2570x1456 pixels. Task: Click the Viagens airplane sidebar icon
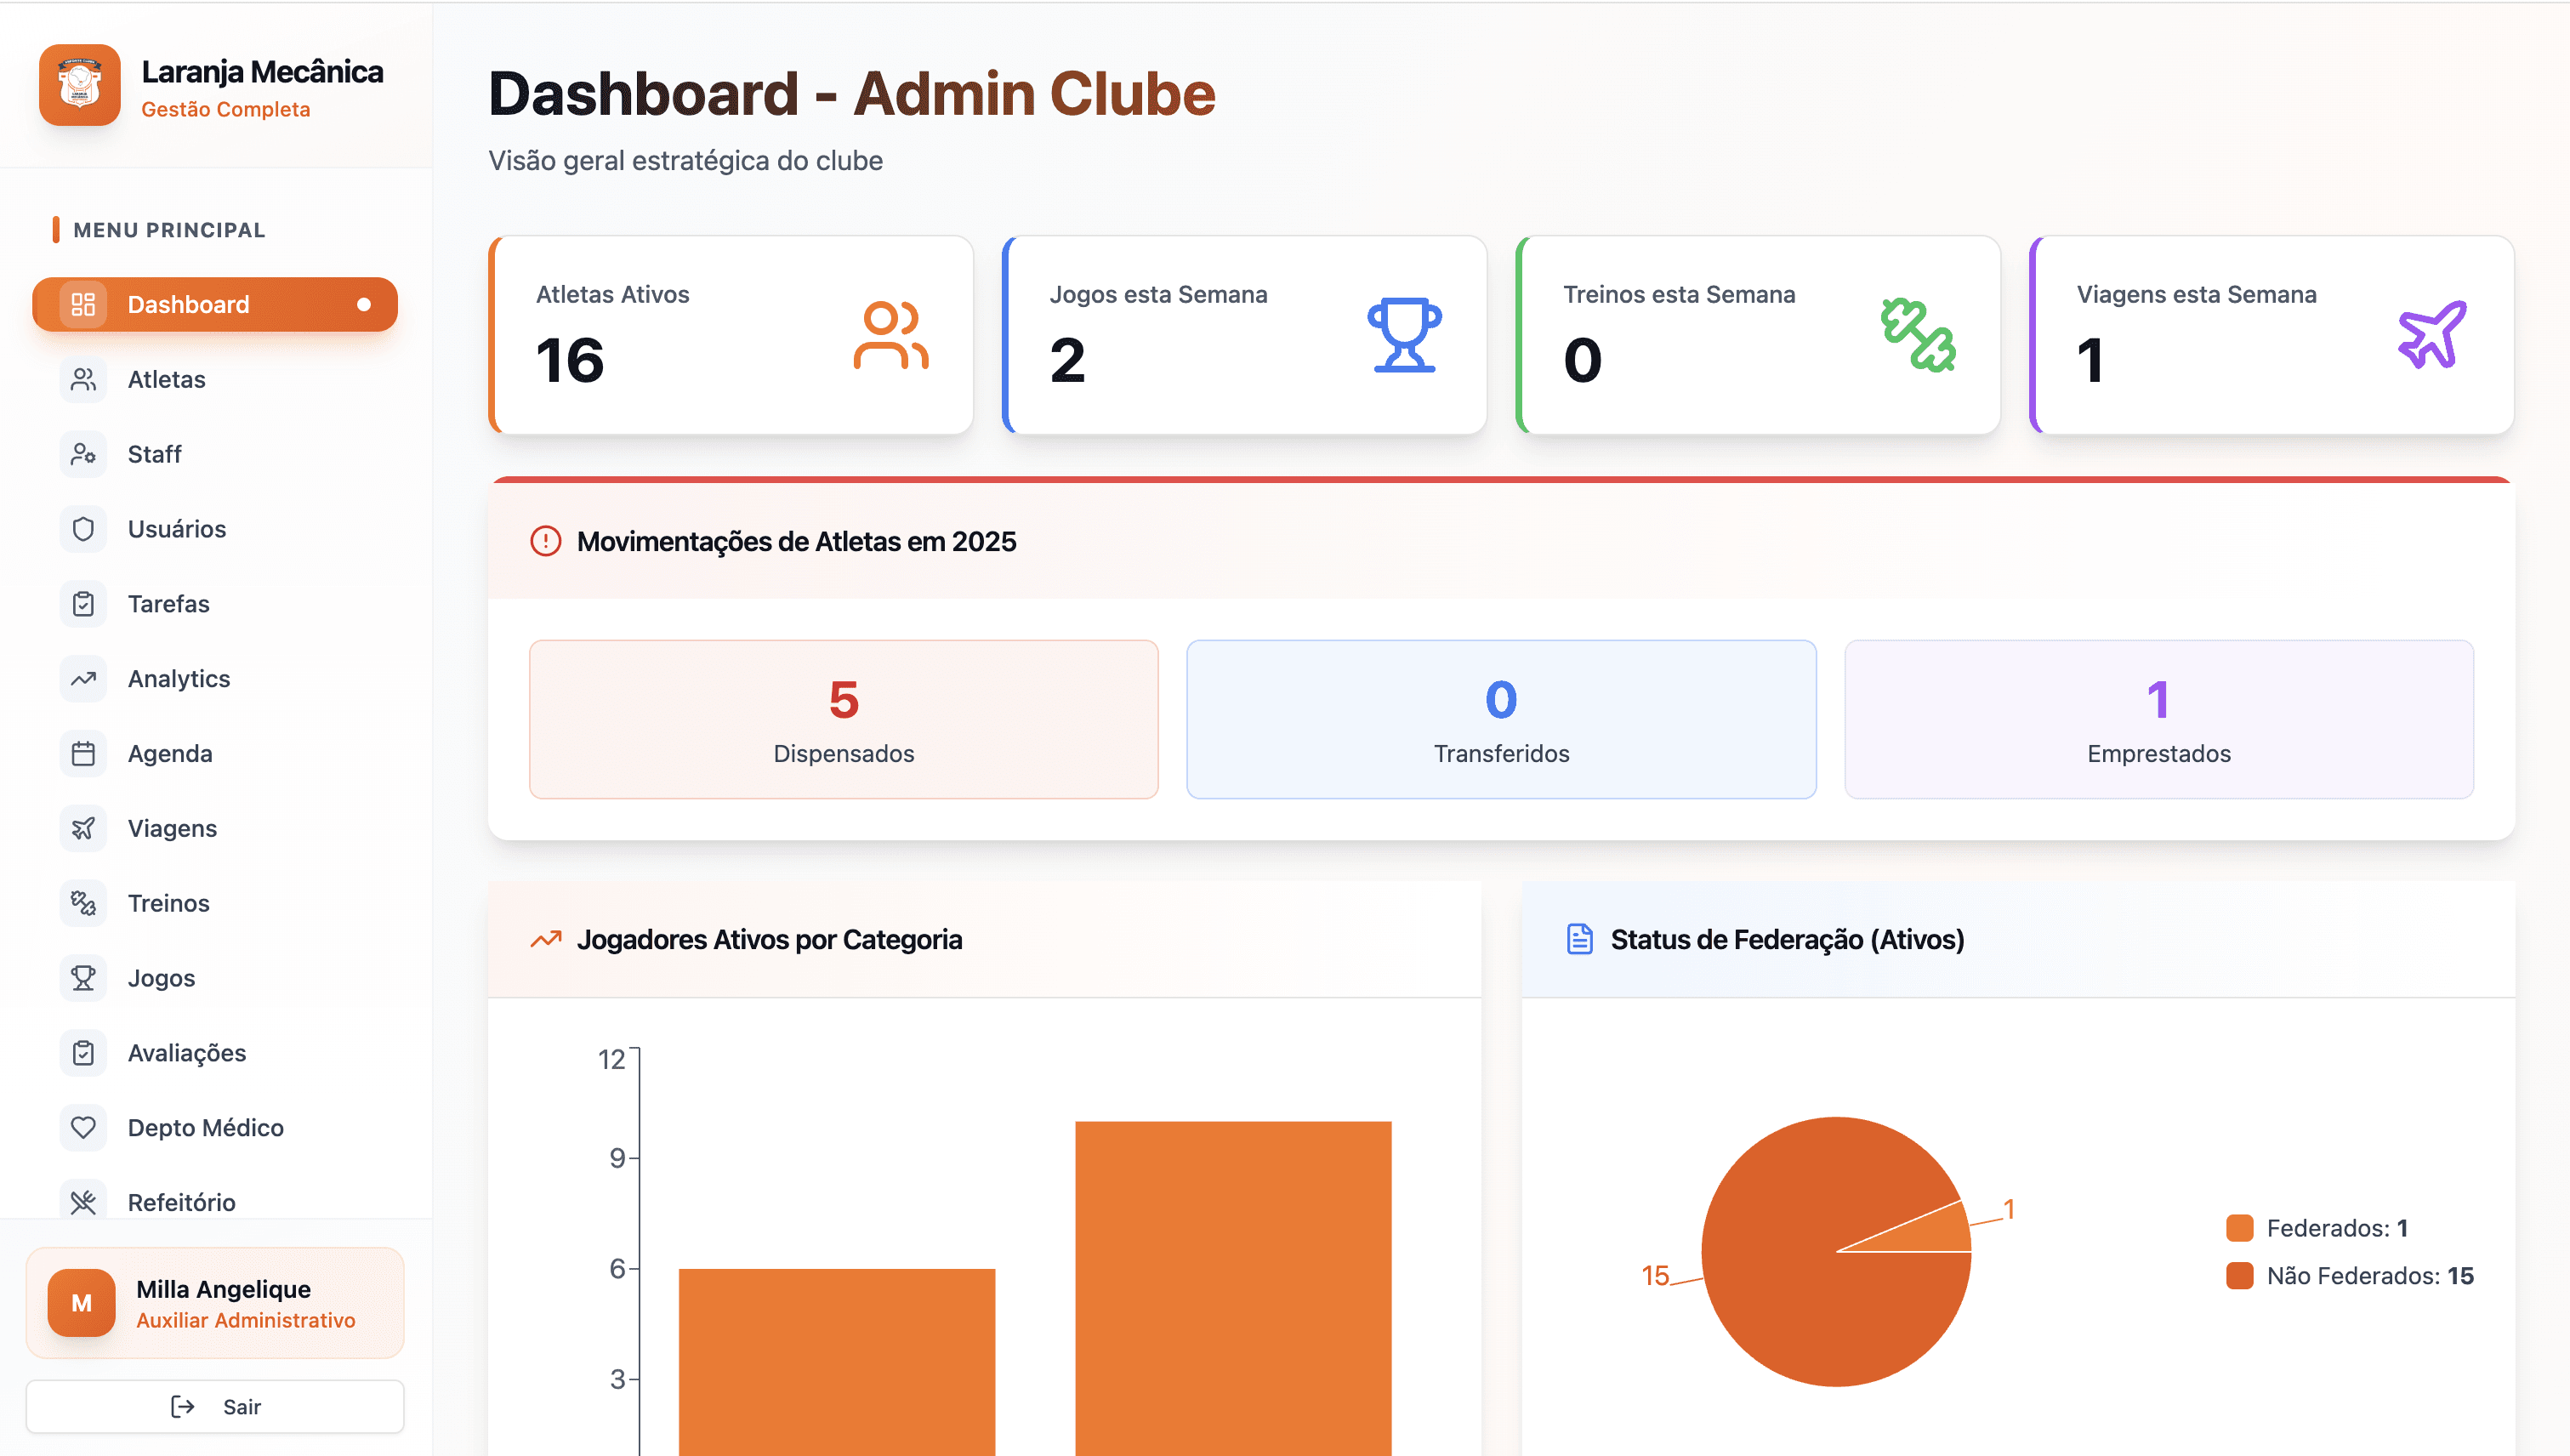point(83,828)
